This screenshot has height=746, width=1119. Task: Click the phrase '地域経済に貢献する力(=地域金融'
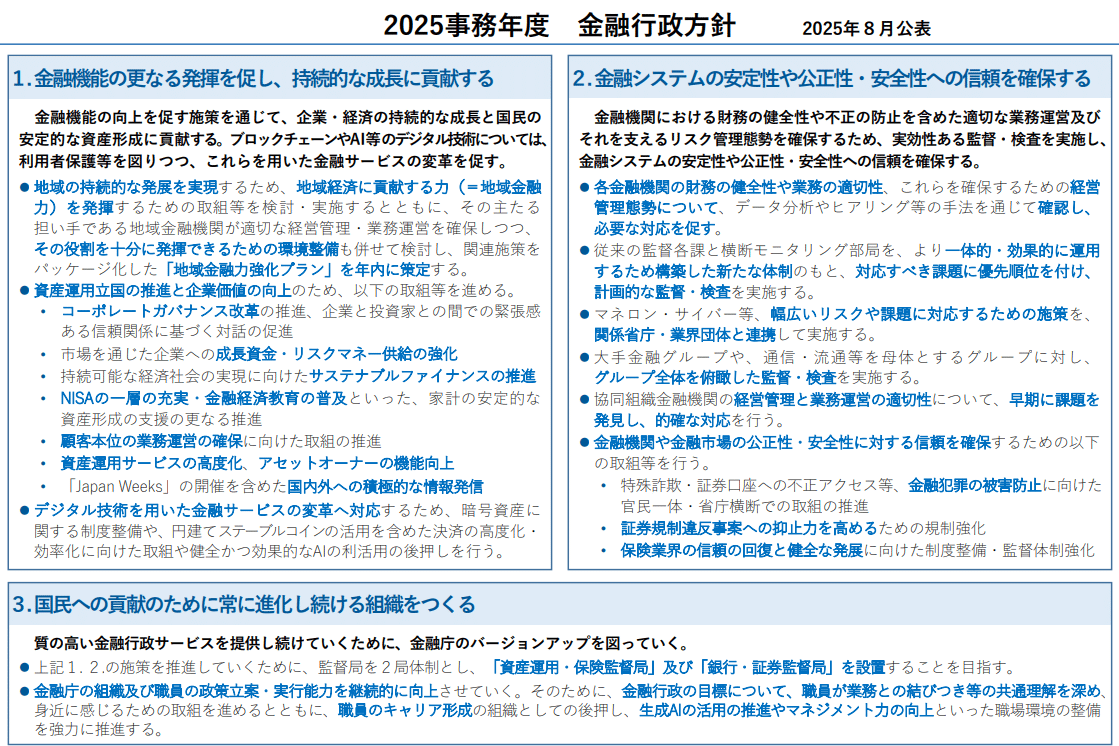(419, 187)
